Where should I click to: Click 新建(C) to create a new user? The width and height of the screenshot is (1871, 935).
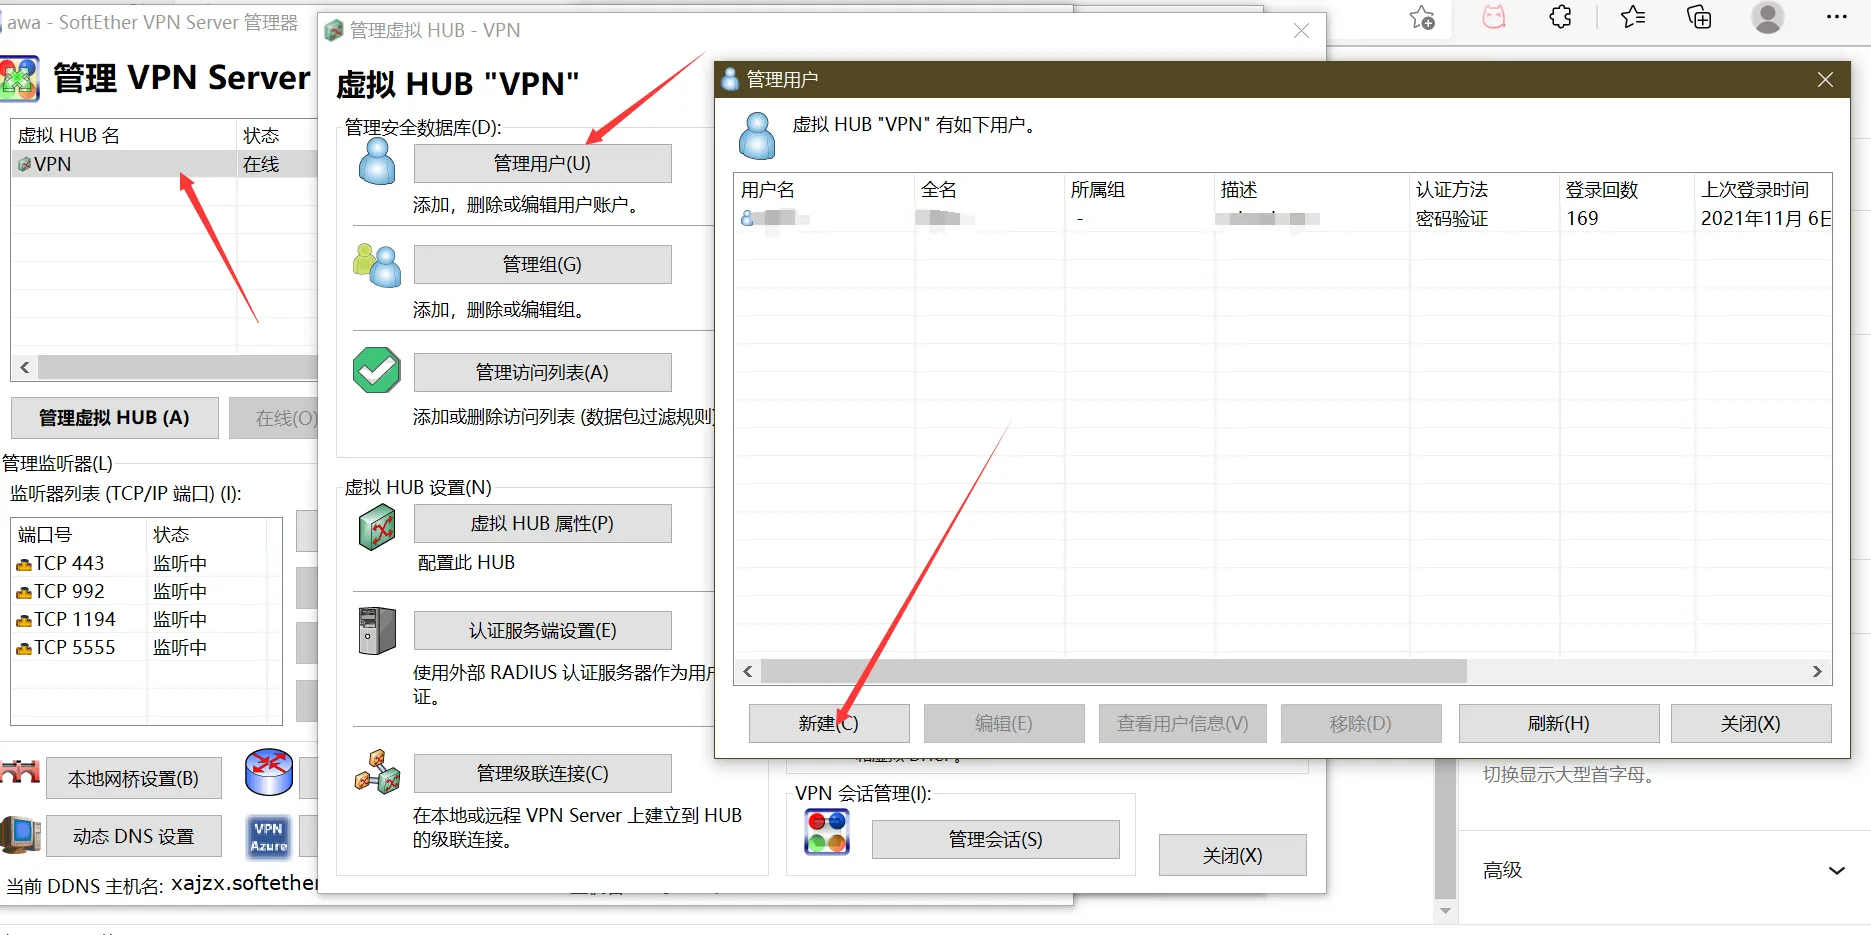(x=829, y=723)
